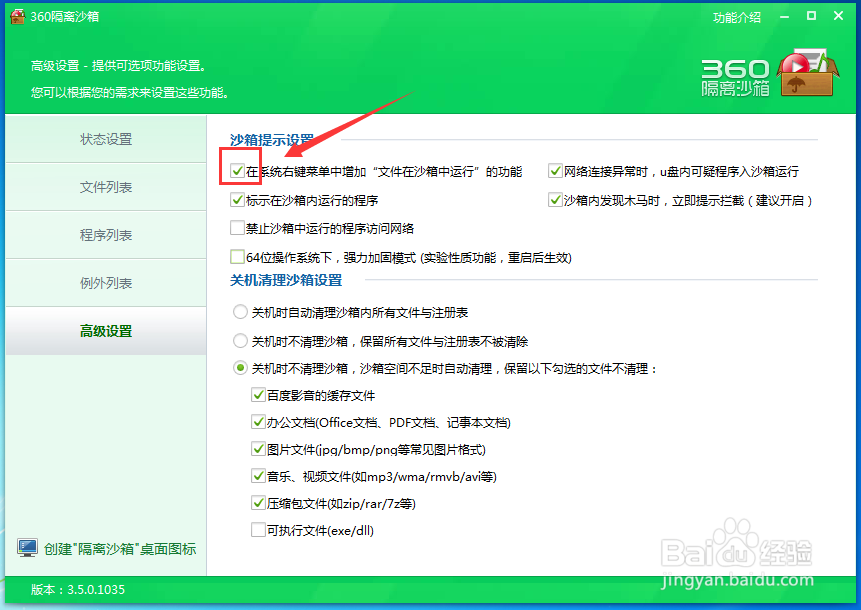Uncheck 网络连接异常时可疑程序入沙箱运行

tap(556, 170)
